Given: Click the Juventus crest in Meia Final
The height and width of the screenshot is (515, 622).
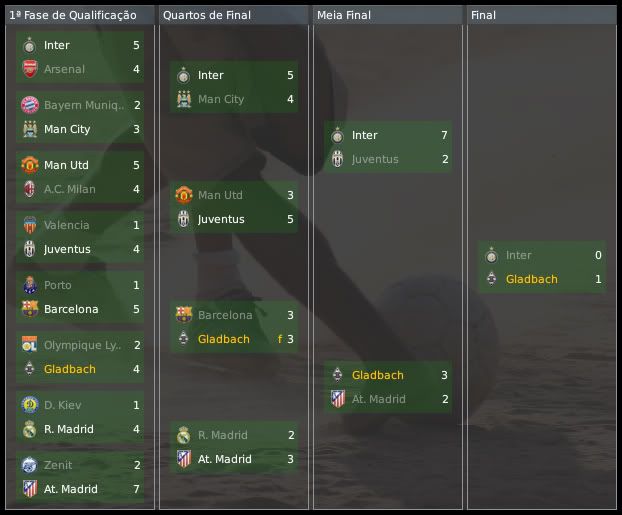Looking at the screenshot, I should pyautogui.click(x=337, y=159).
